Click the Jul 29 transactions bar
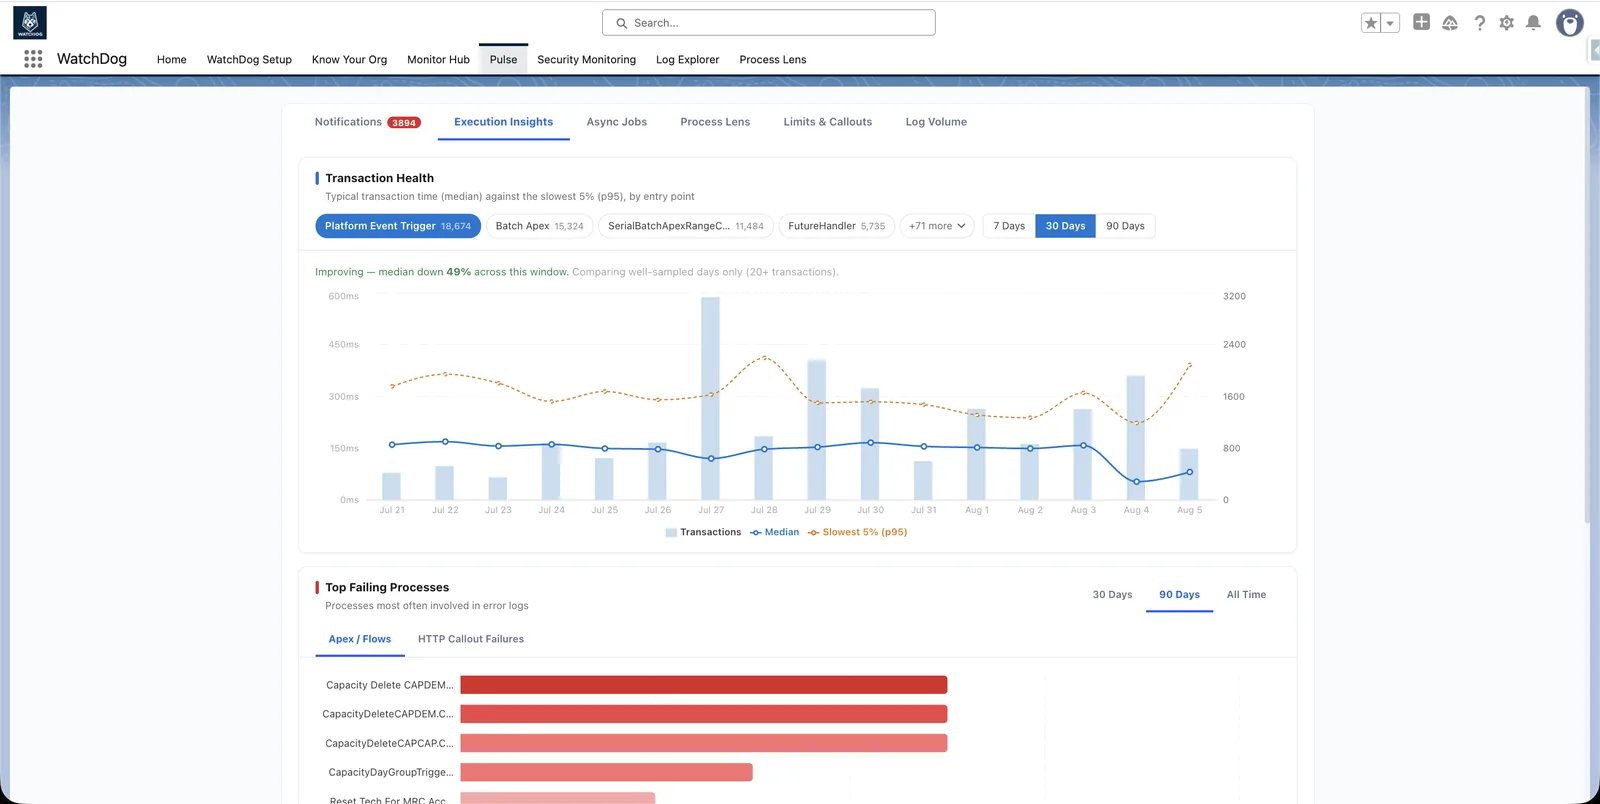Image resolution: width=1600 pixels, height=804 pixels. click(817, 430)
